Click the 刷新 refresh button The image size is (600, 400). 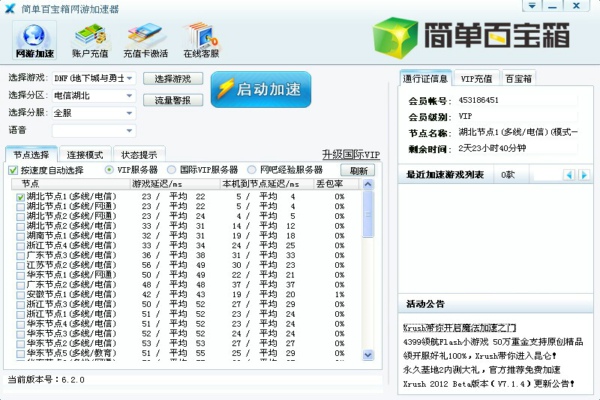point(358,170)
